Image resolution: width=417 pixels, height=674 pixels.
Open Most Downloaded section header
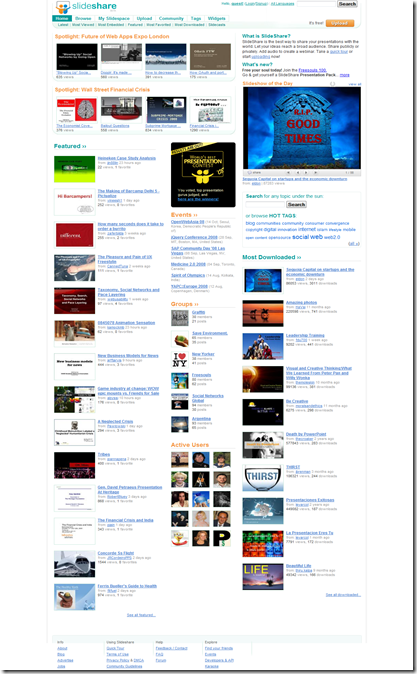tap(272, 257)
